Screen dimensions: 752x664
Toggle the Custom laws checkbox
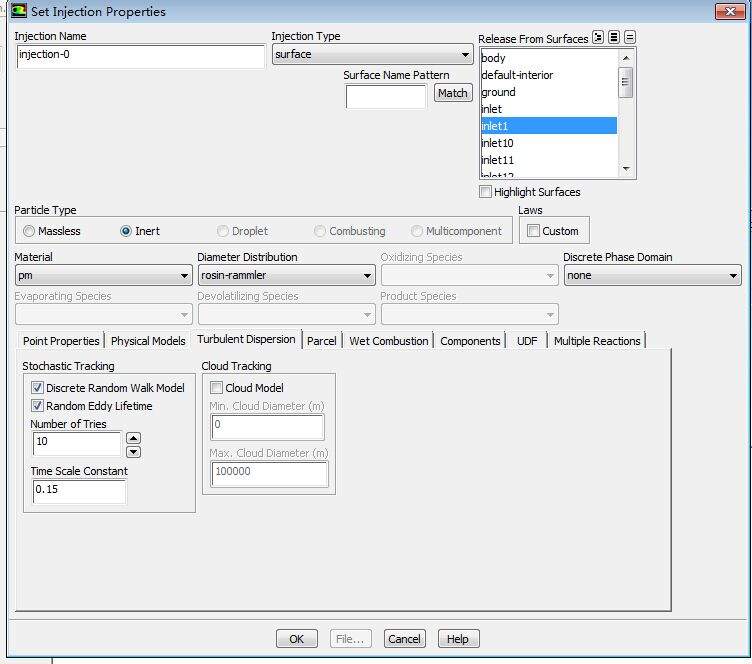click(x=533, y=231)
